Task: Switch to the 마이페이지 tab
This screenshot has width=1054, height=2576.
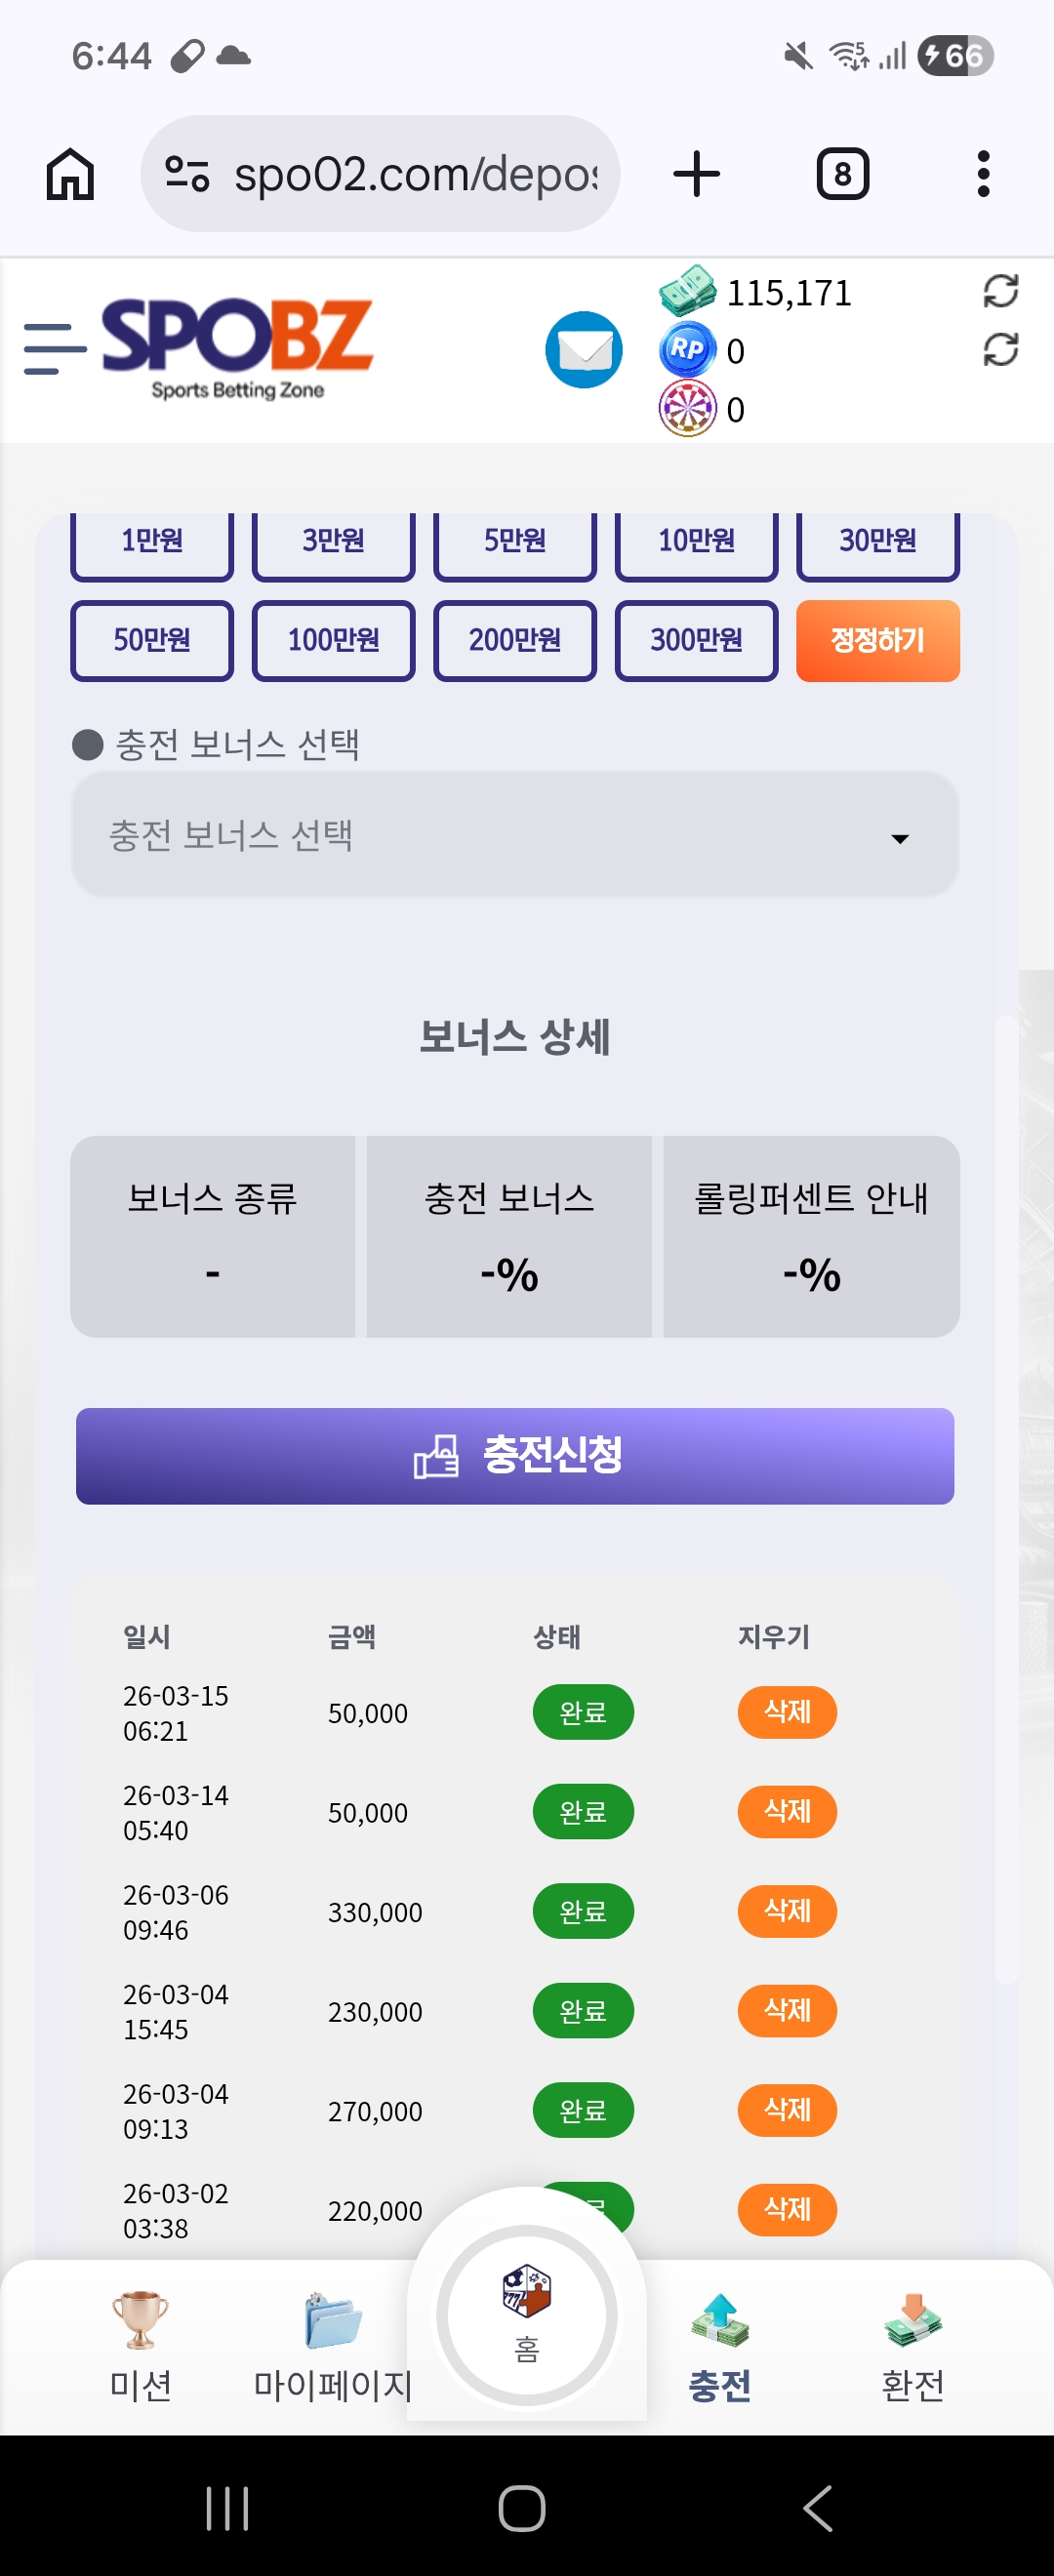Action: (332, 2346)
